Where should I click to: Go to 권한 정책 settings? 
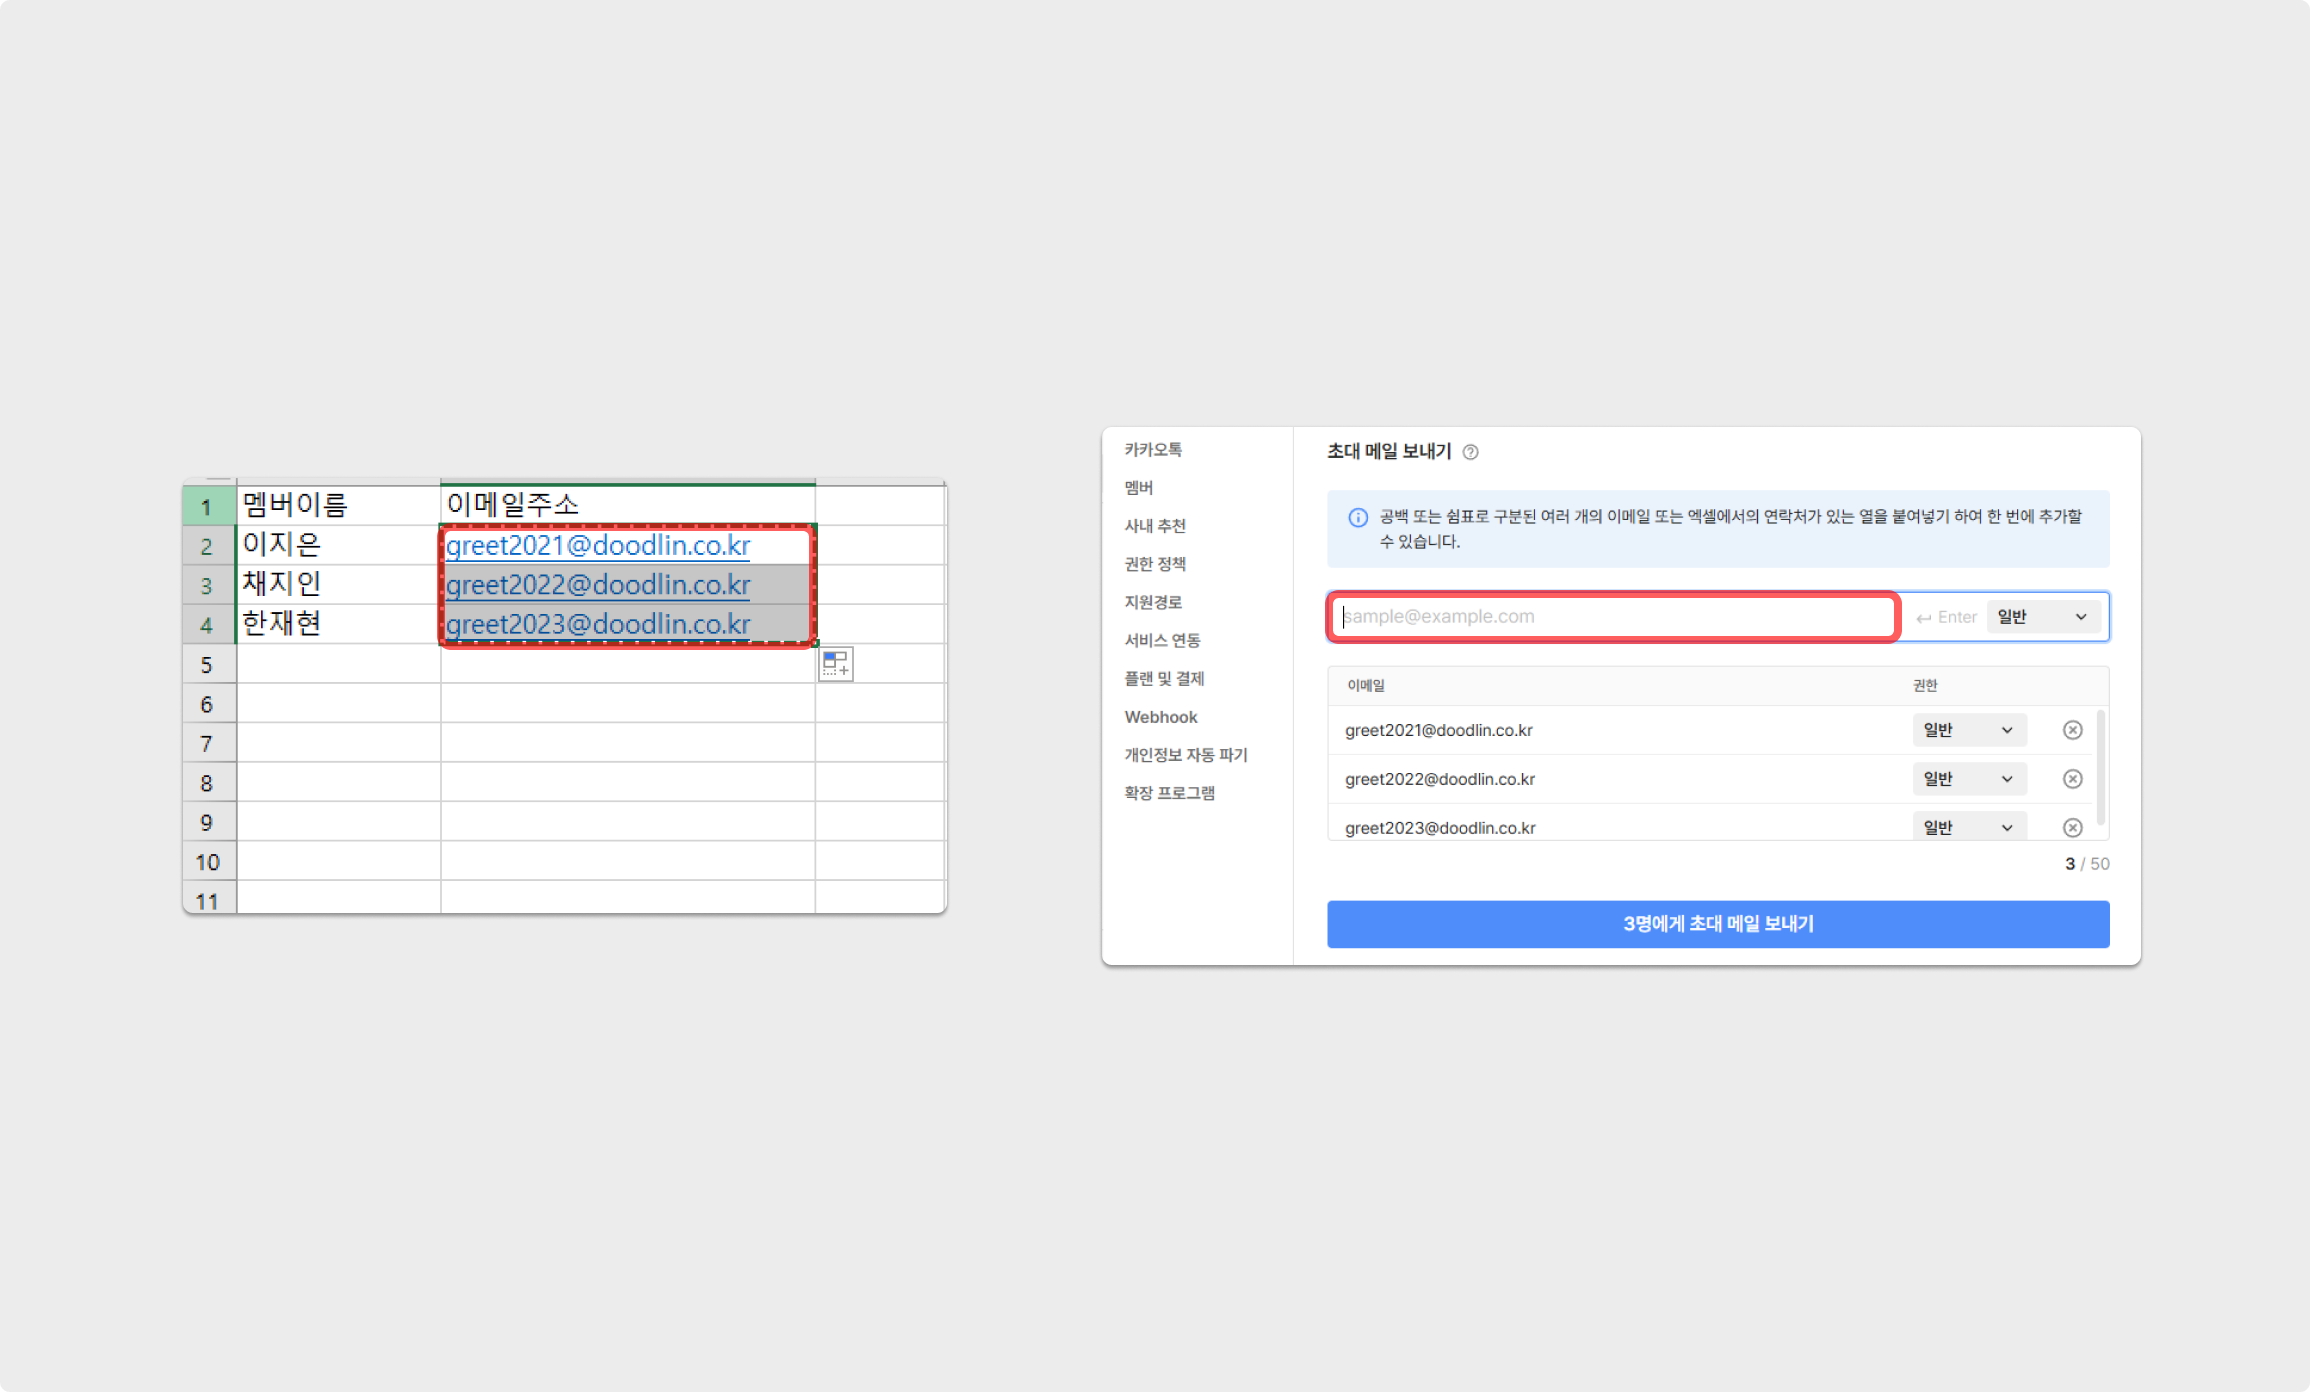point(1154,564)
